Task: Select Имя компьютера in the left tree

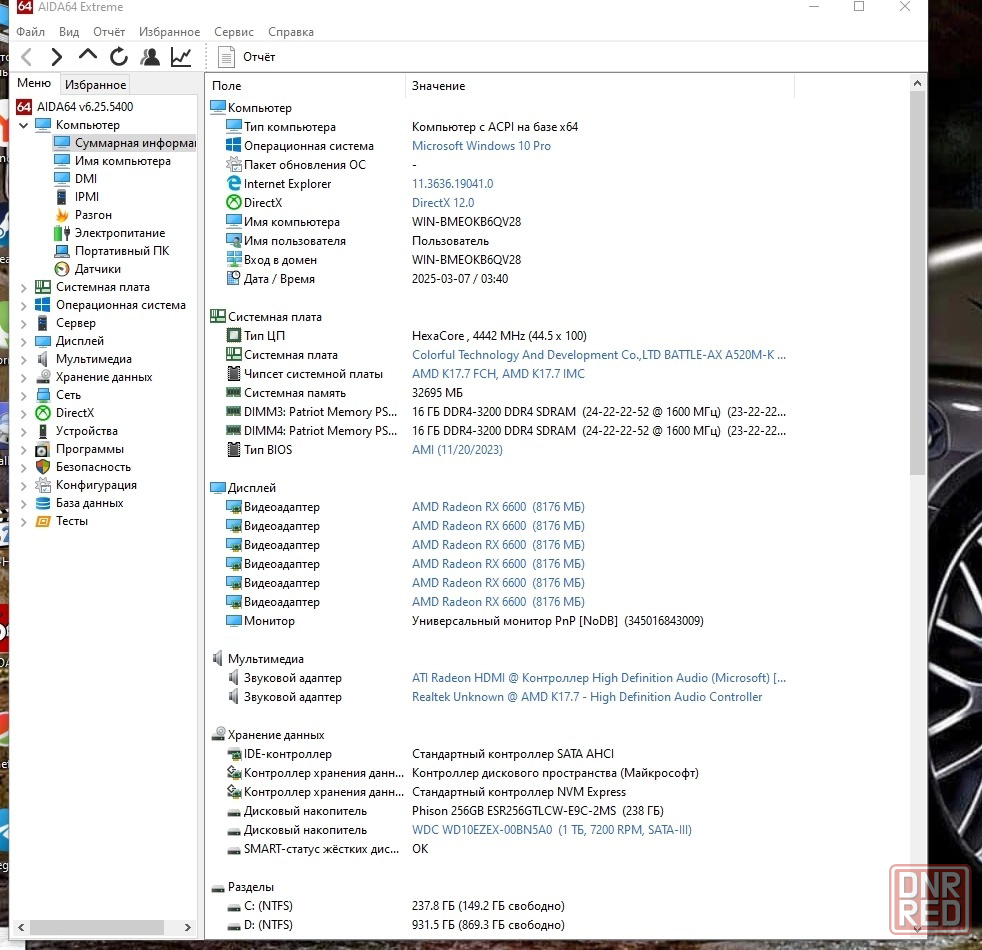Action: [123, 161]
